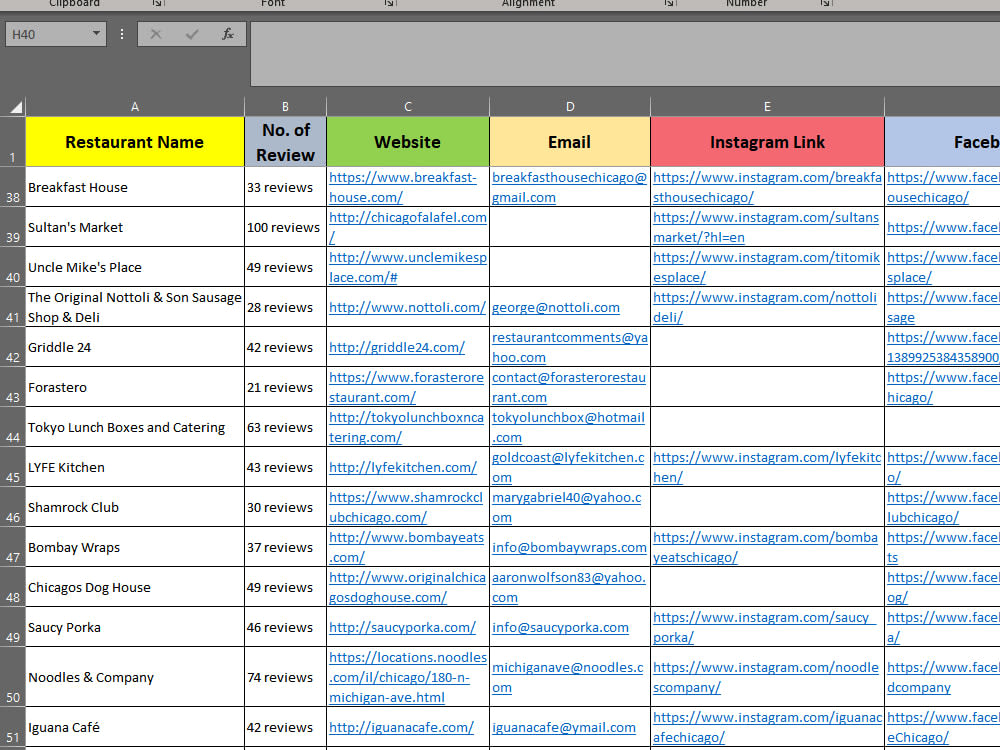Click the Enter checkmark formula bar icon

[191, 34]
